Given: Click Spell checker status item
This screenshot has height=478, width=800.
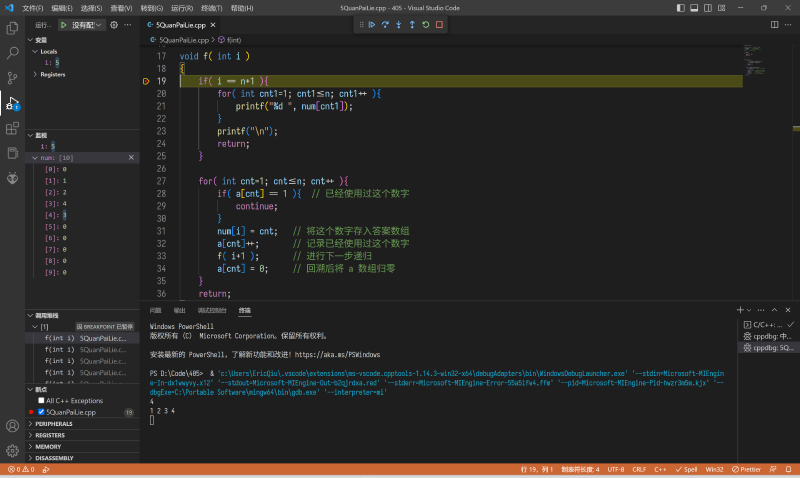Looking at the screenshot, I should click(x=686, y=469).
